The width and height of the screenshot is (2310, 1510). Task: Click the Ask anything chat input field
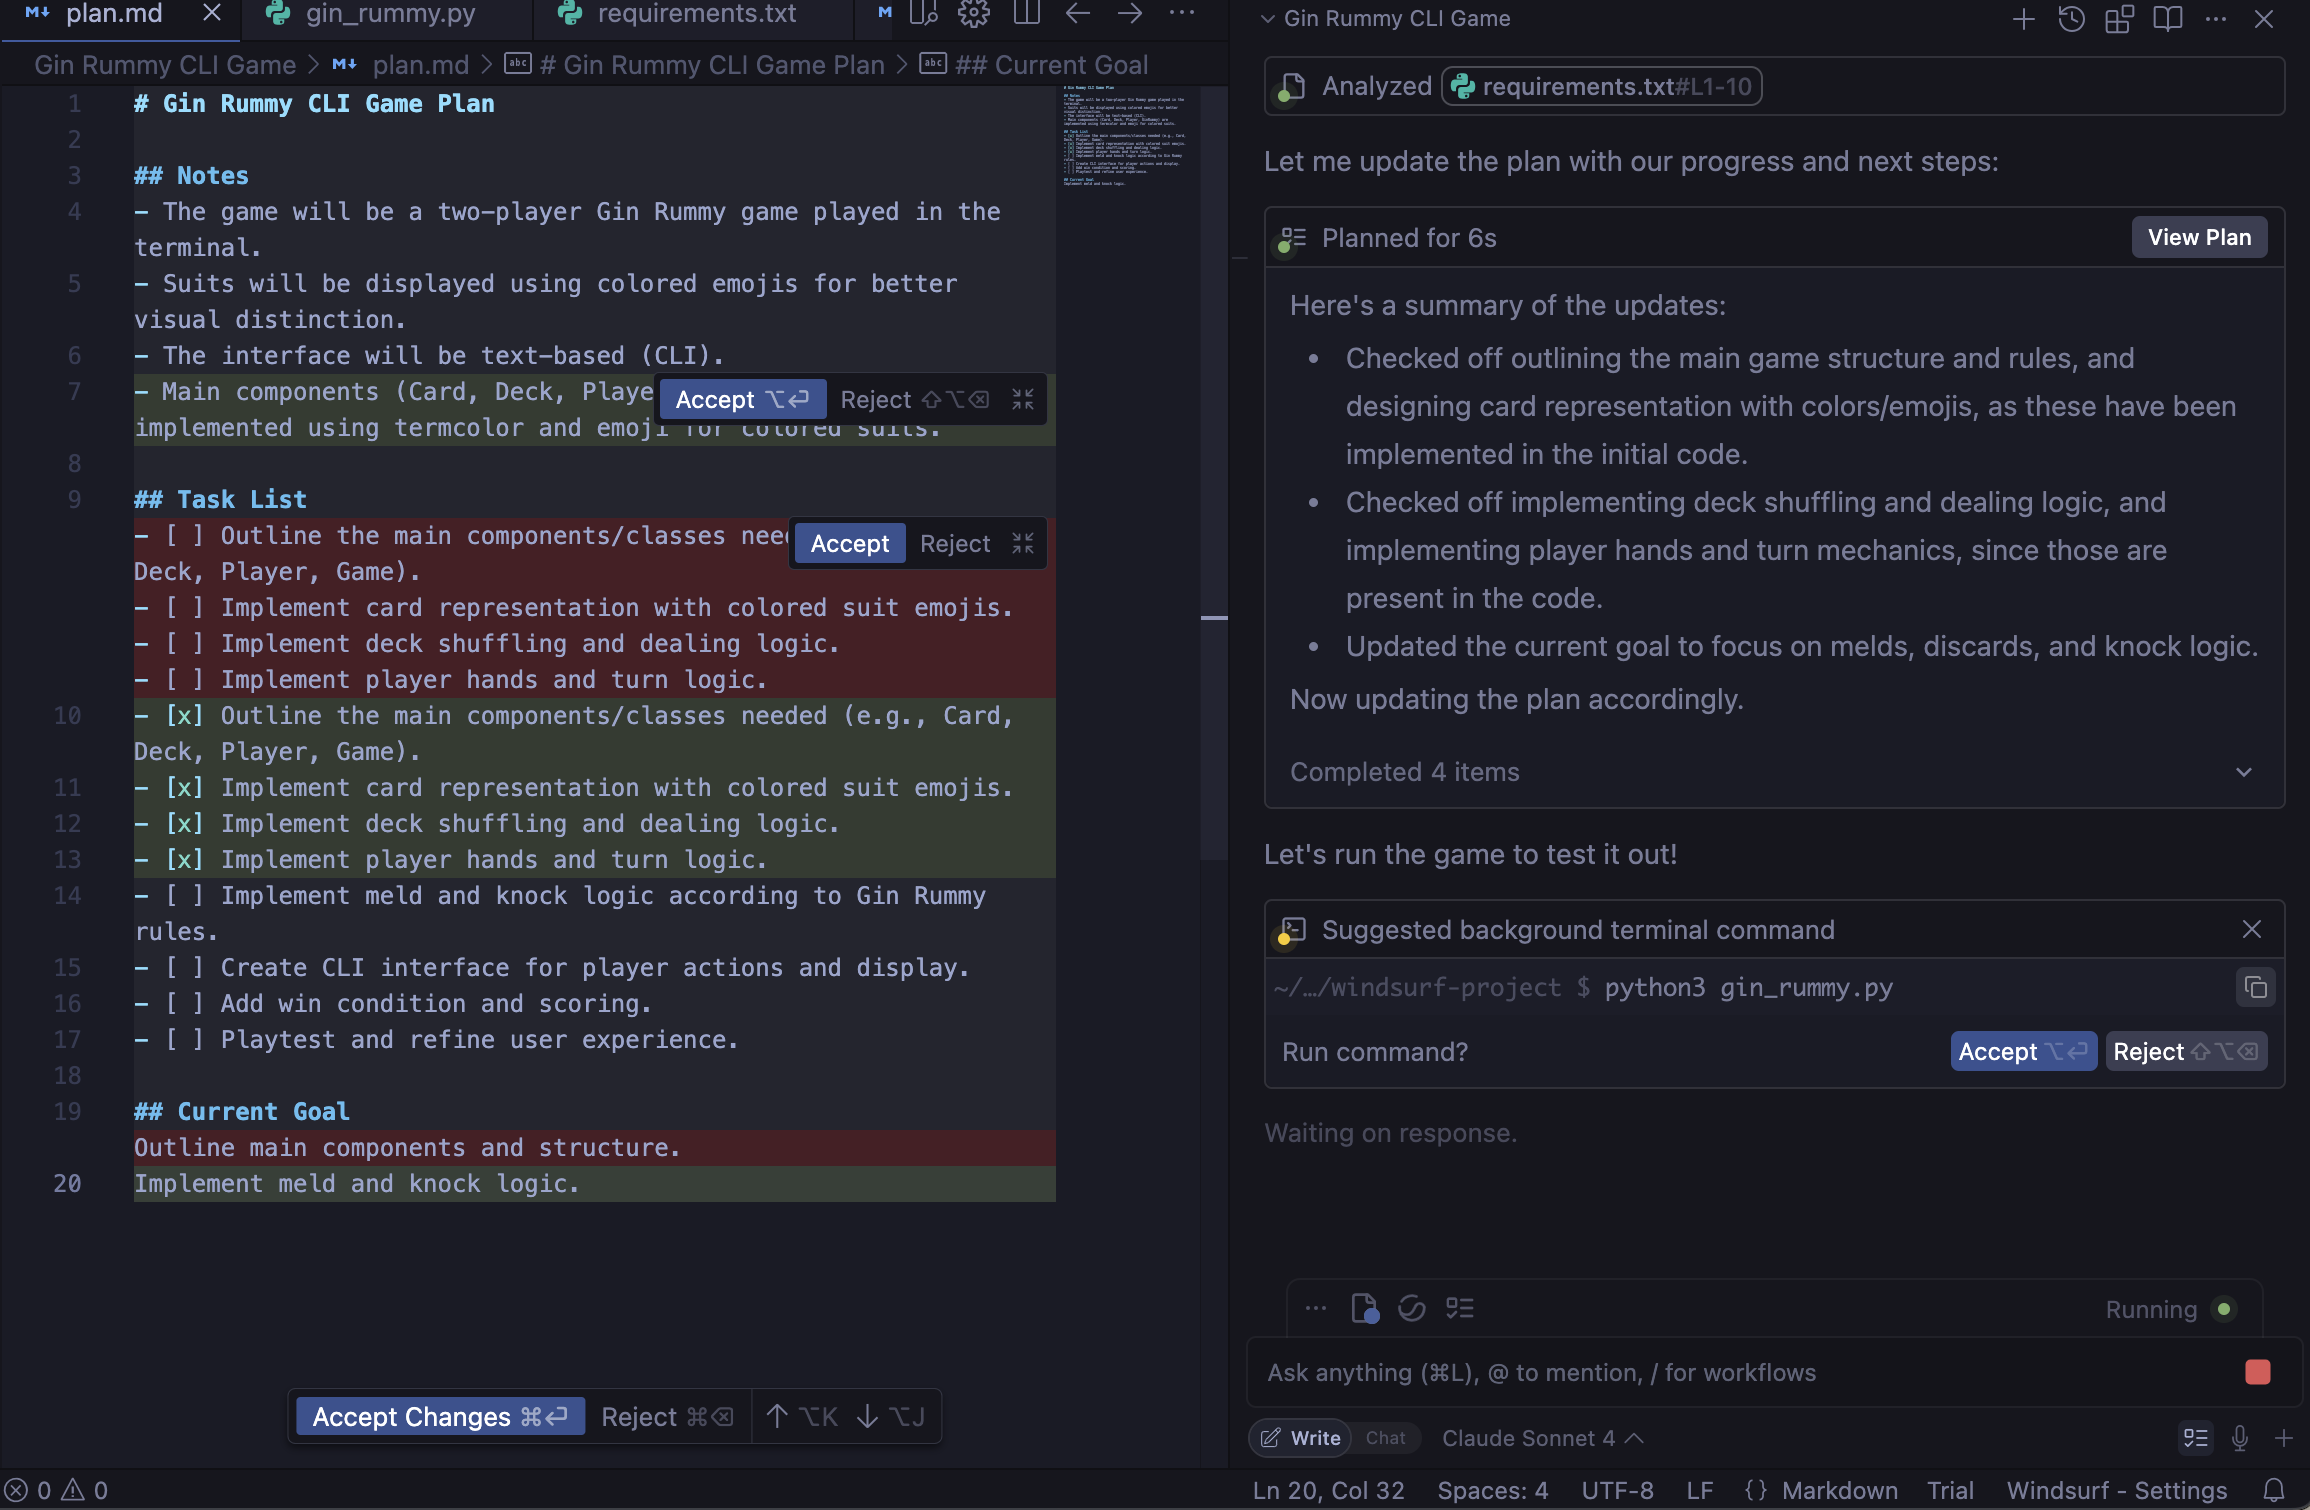click(x=1740, y=1373)
